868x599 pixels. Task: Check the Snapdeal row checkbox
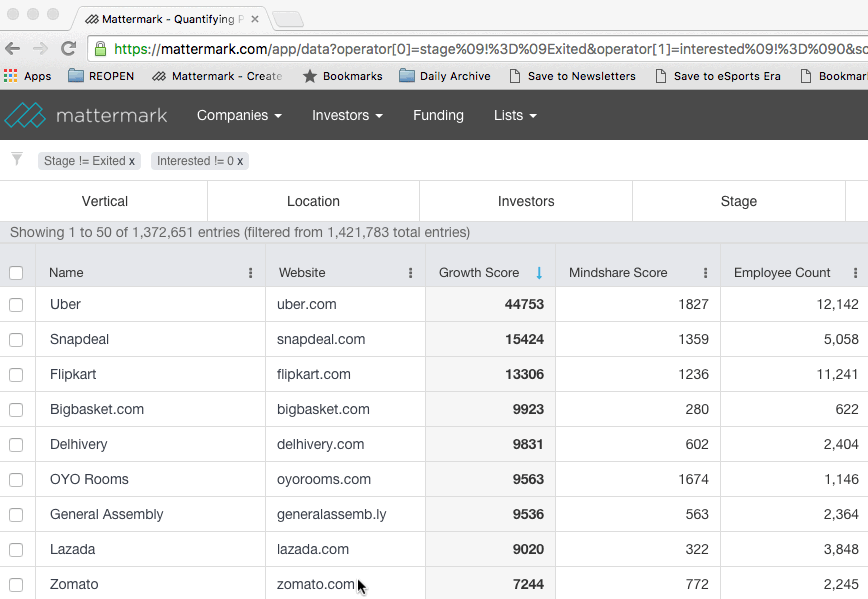(x=16, y=339)
